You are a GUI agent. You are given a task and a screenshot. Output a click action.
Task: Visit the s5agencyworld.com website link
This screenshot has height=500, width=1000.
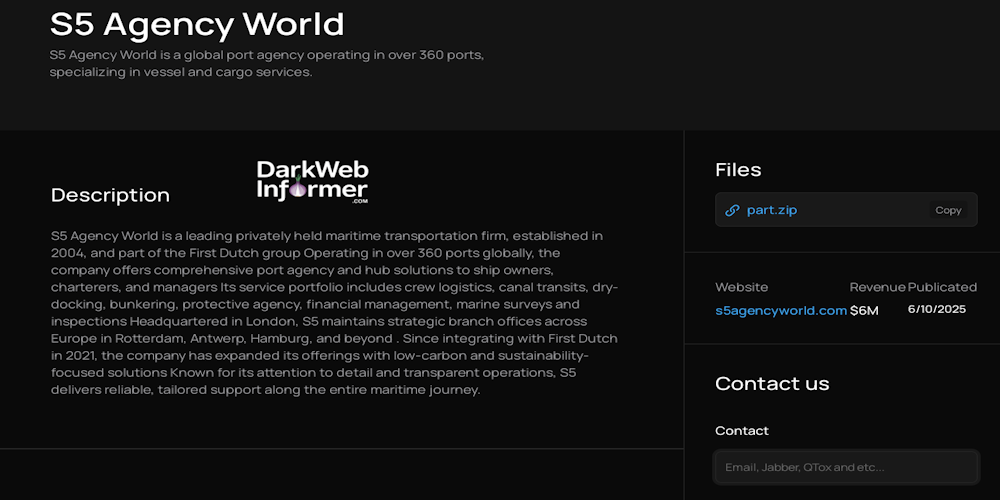tap(781, 310)
